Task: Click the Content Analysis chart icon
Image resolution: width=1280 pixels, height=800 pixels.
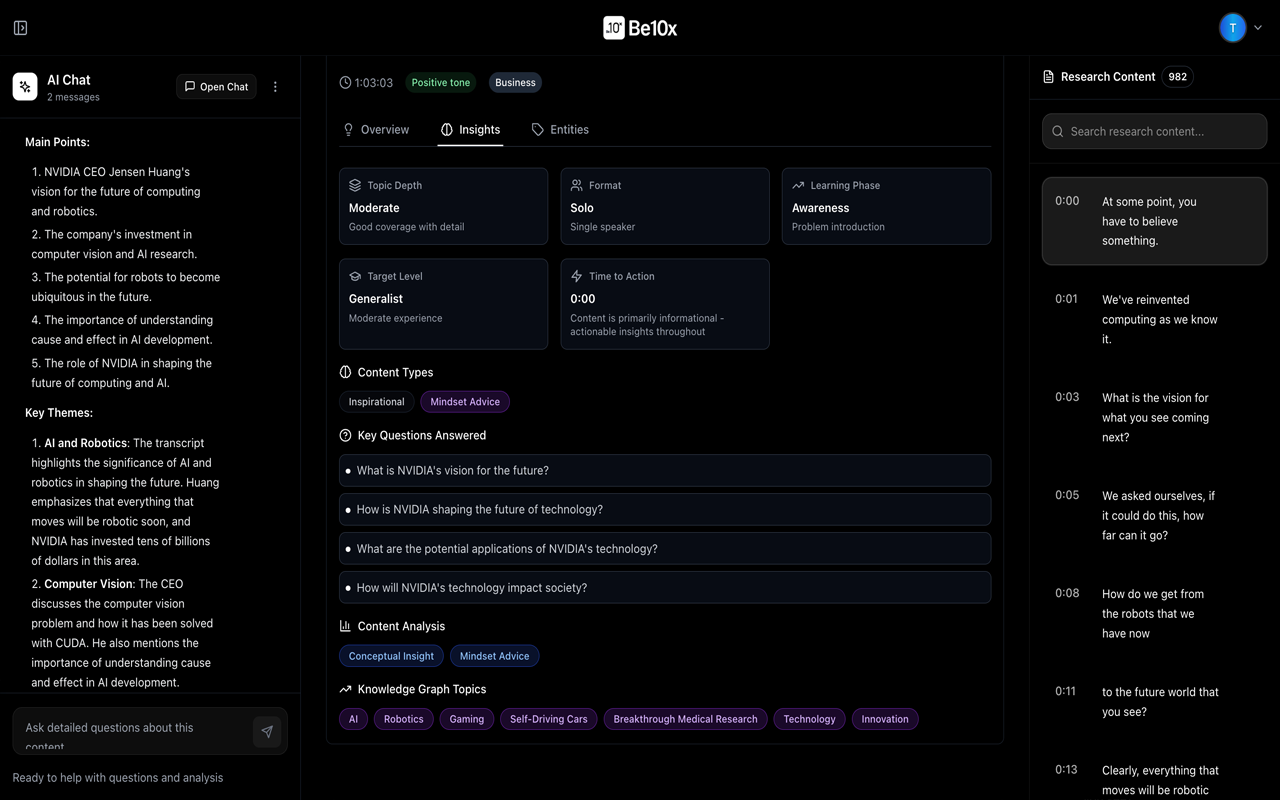Action: pos(345,626)
